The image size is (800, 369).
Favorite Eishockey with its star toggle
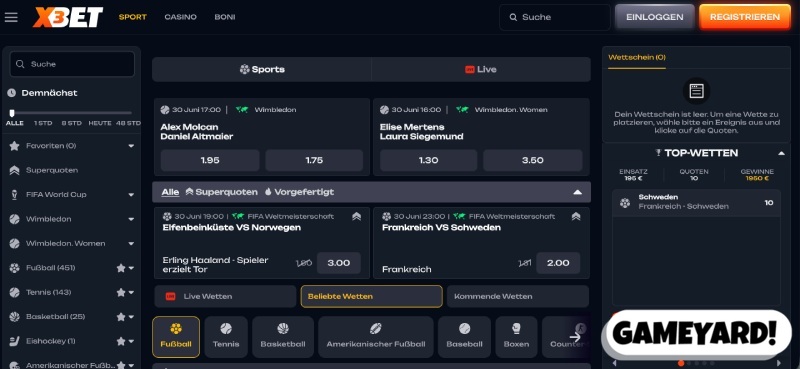click(x=120, y=341)
